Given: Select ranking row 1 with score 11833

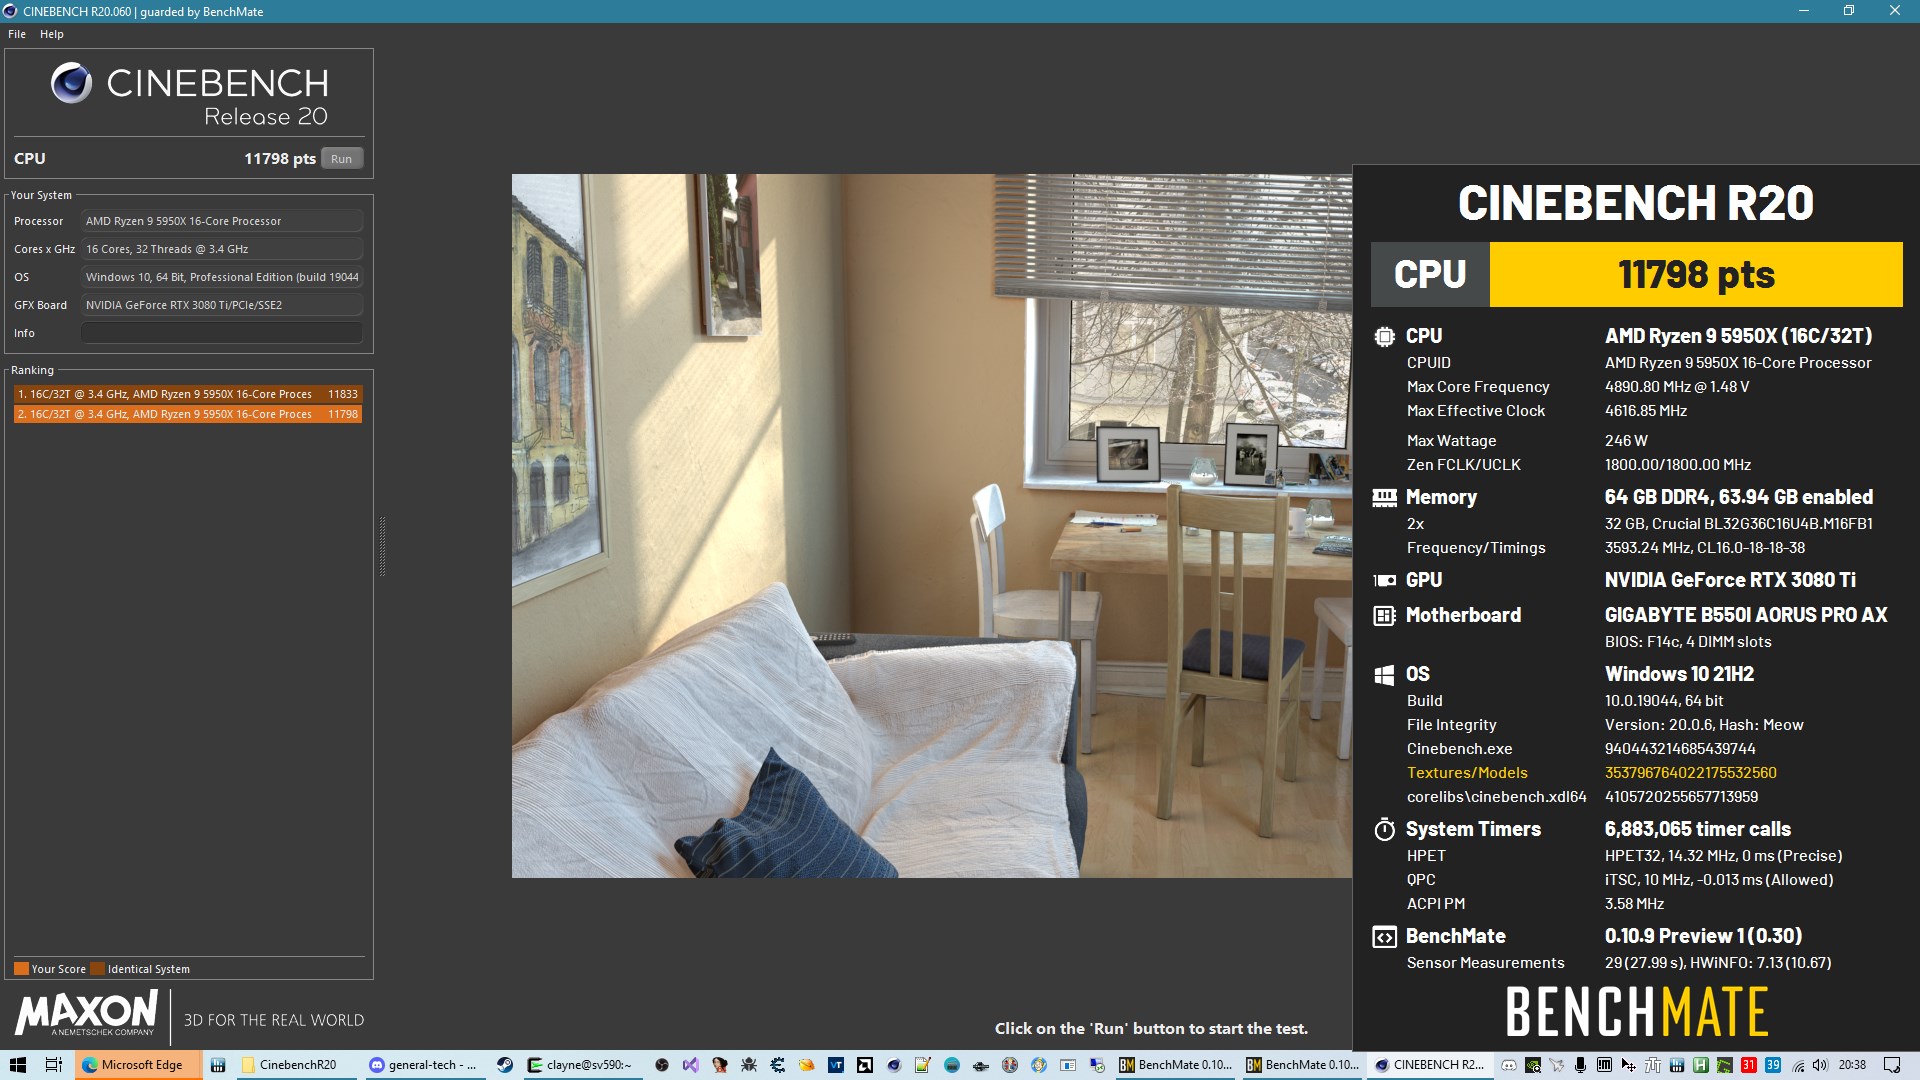Looking at the screenshot, I should click(188, 394).
